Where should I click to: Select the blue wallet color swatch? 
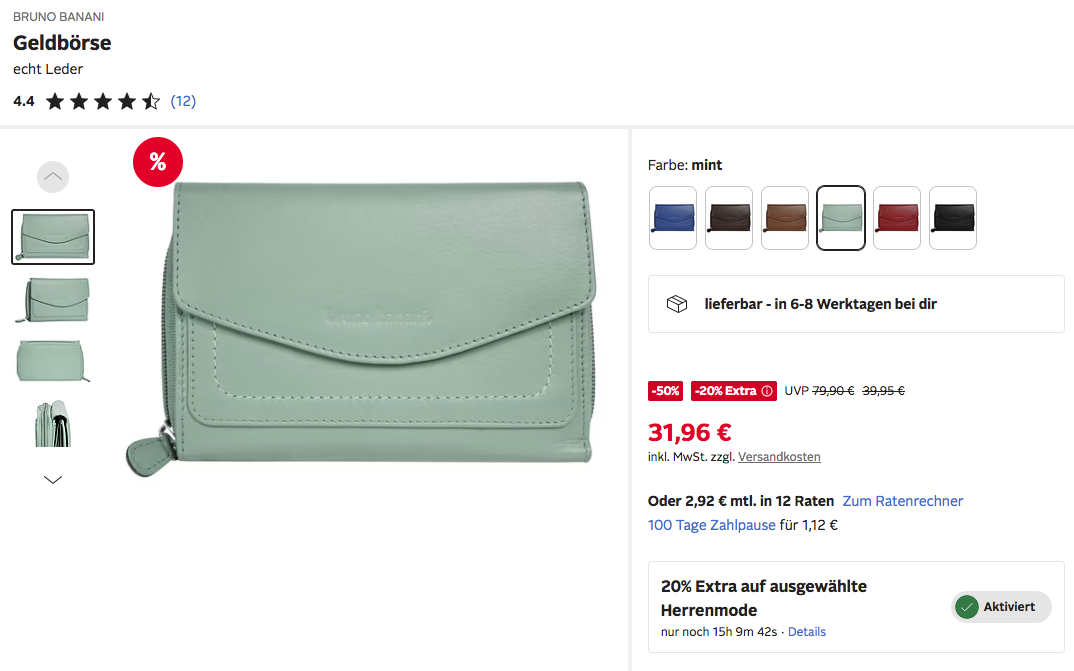tap(673, 218)
